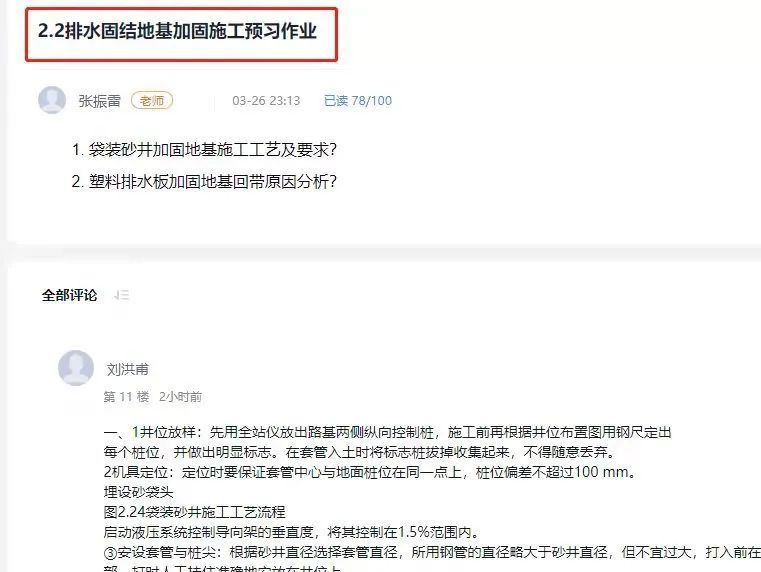
Task: Open 张振雷's profile avatar
Action: point(52,100)
